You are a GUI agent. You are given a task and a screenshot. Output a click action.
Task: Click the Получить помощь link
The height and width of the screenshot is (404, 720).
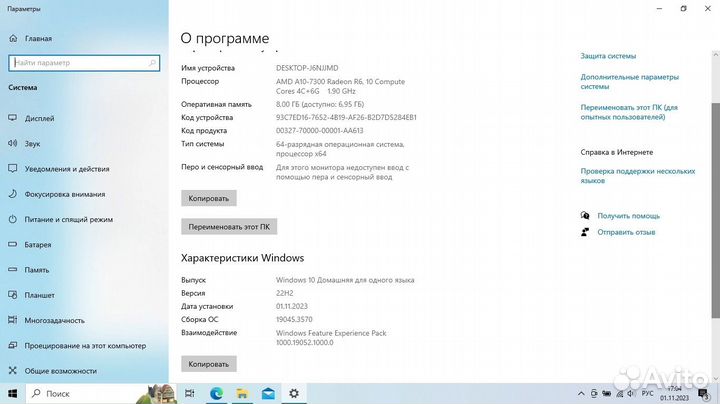tap(628, 215)
